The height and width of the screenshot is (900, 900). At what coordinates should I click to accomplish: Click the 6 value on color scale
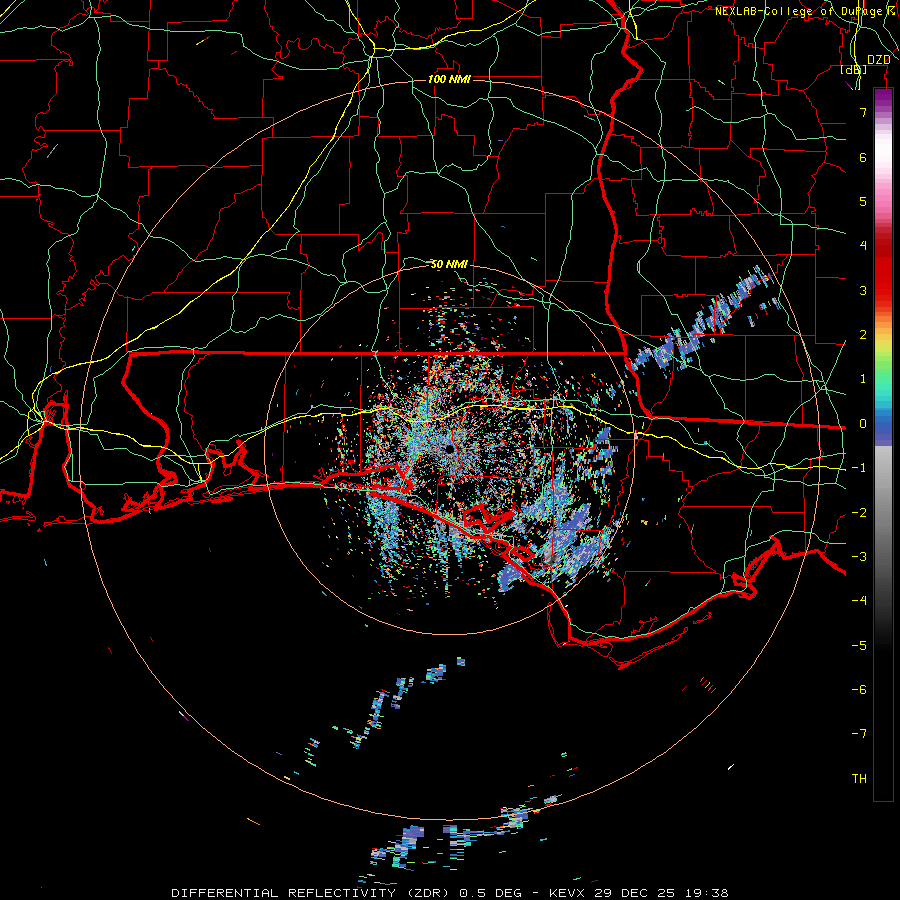point(863,157)
